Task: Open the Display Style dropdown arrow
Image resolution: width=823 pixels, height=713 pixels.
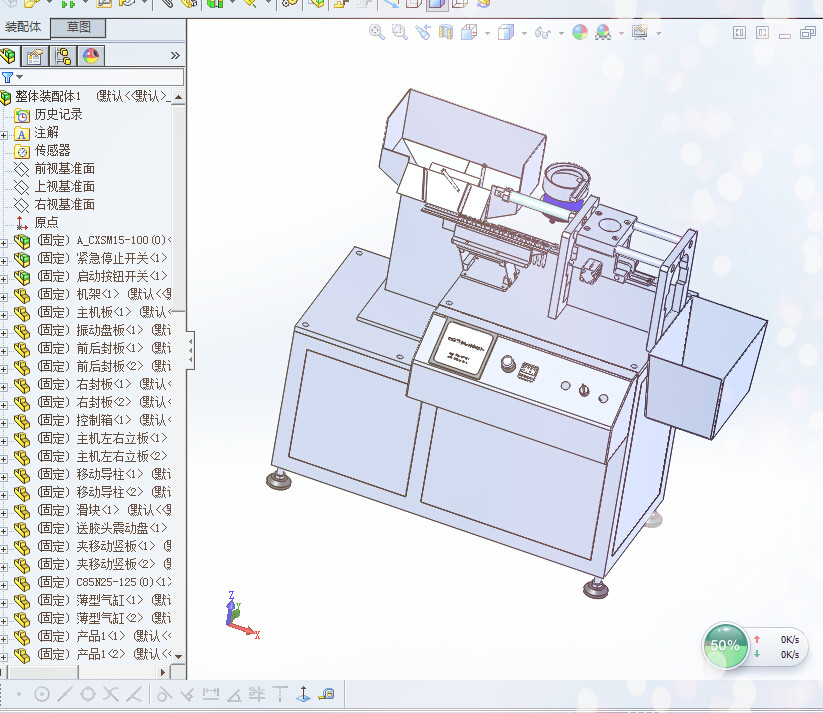Action: point(524,34)
